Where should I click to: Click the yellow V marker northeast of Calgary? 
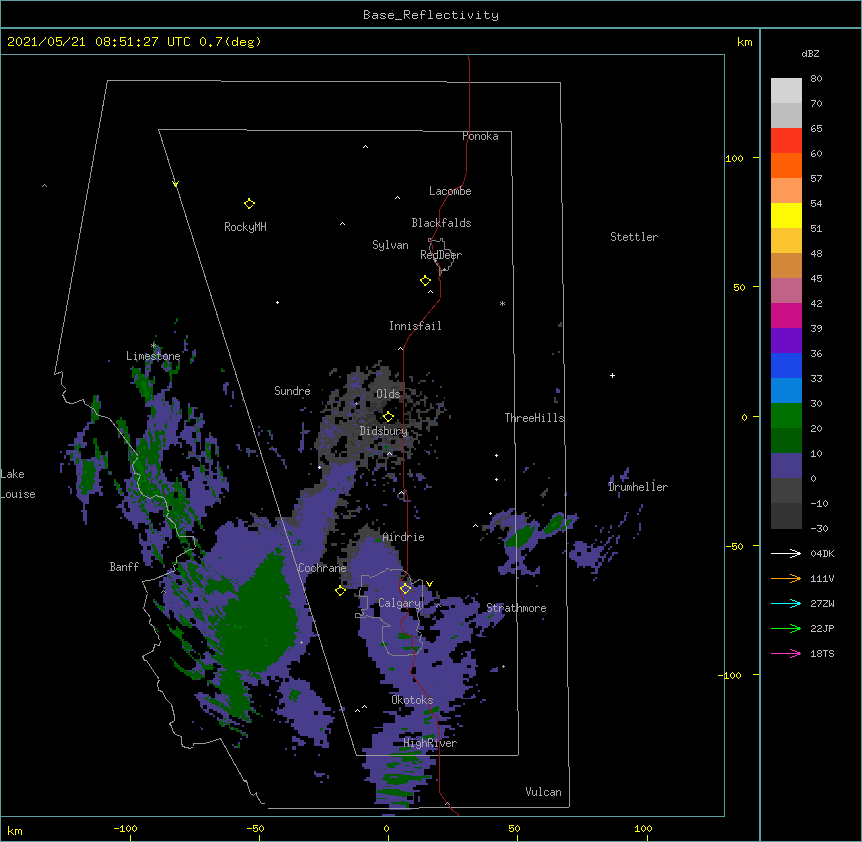429,584
